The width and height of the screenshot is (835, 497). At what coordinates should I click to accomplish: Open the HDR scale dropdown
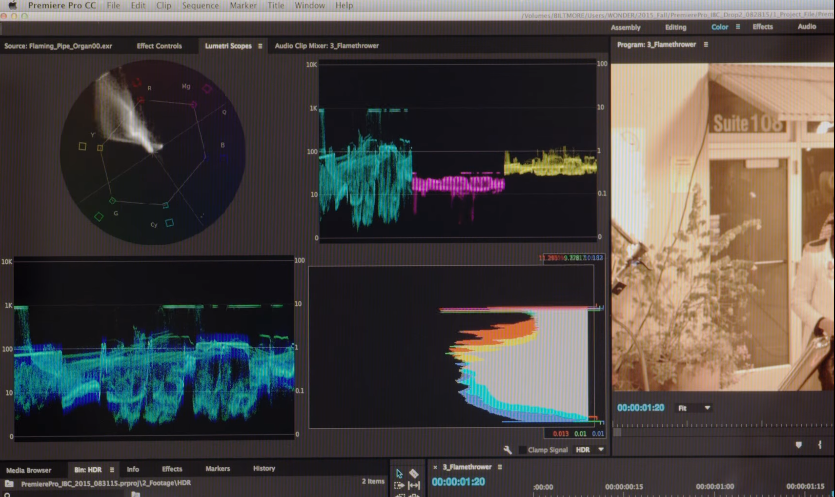(590, 450)
